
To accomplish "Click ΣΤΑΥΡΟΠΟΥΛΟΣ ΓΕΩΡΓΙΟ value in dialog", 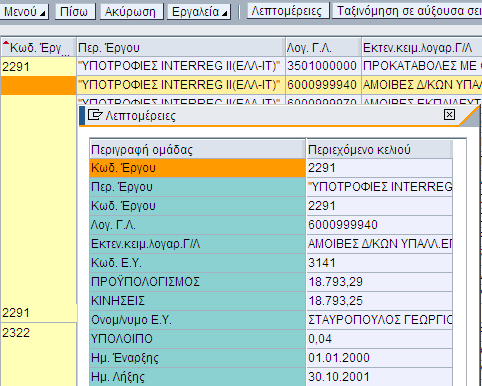I will [x=379, y=320].
